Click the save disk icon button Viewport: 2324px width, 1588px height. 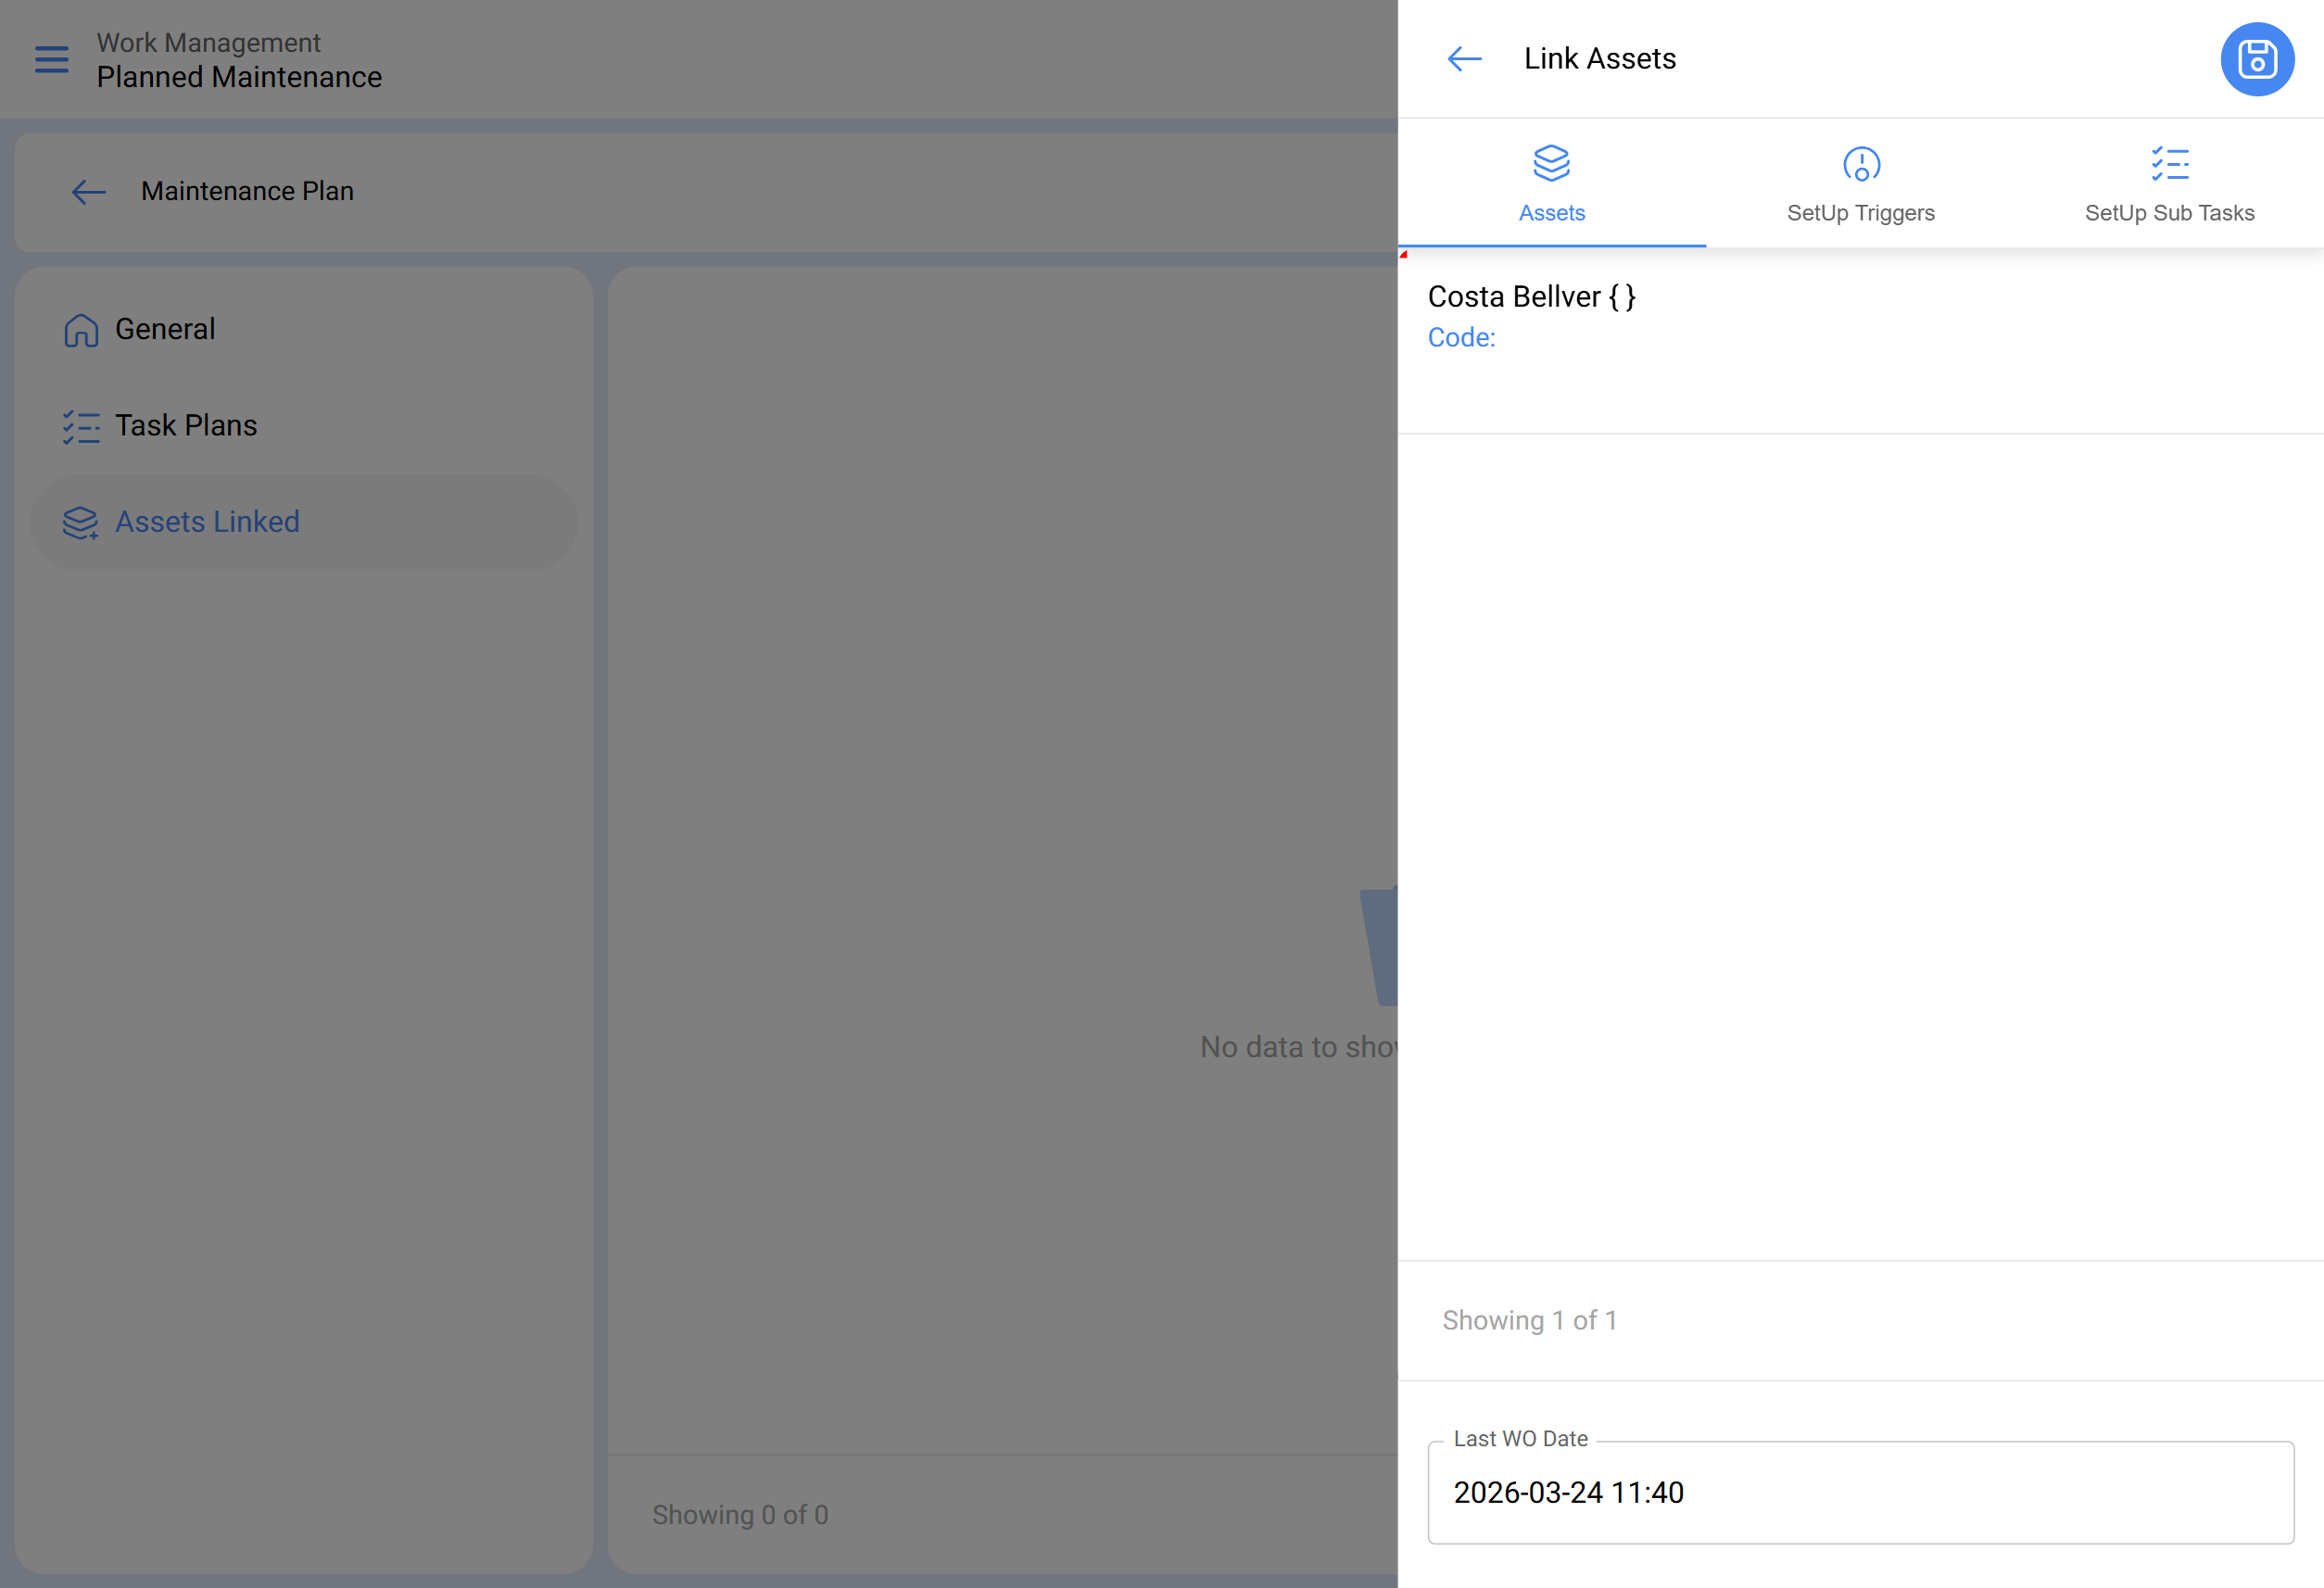(2256, 59)
